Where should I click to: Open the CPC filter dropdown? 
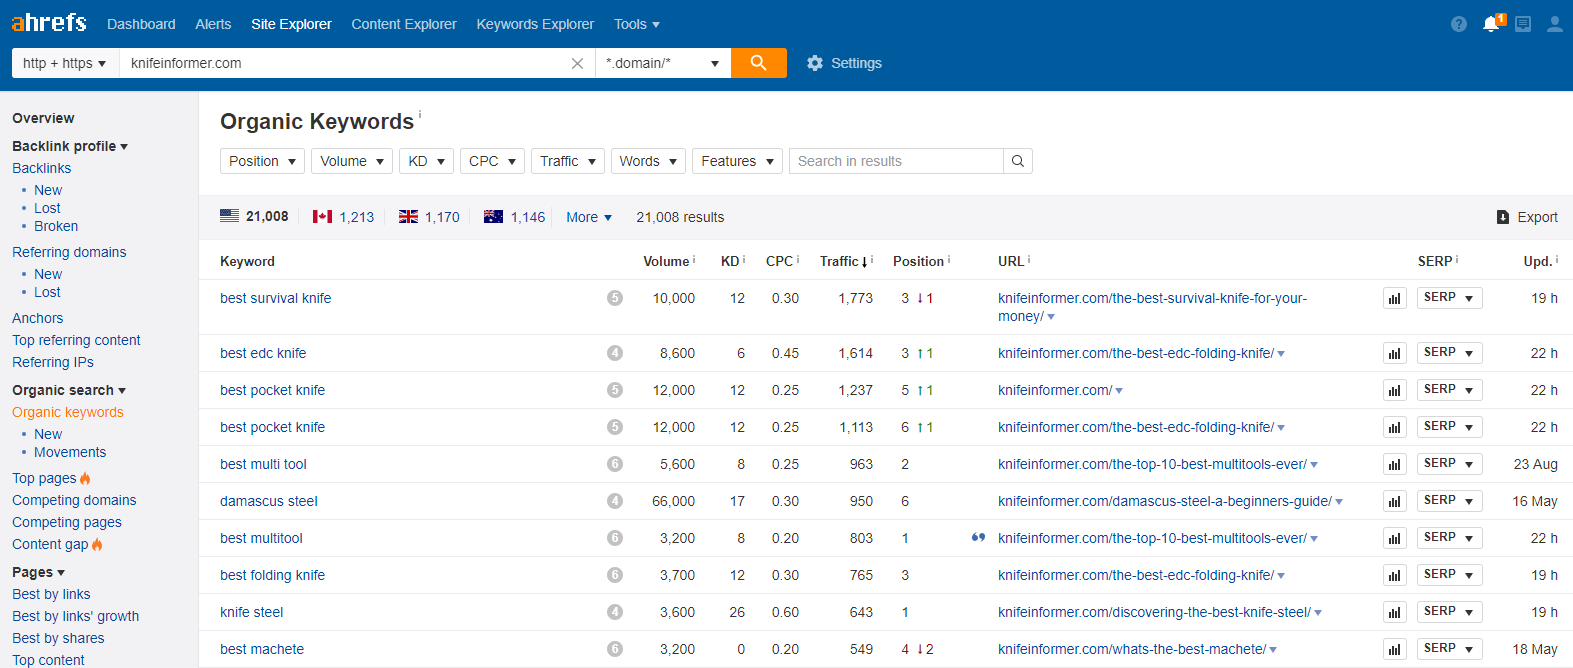click(492, 161)
